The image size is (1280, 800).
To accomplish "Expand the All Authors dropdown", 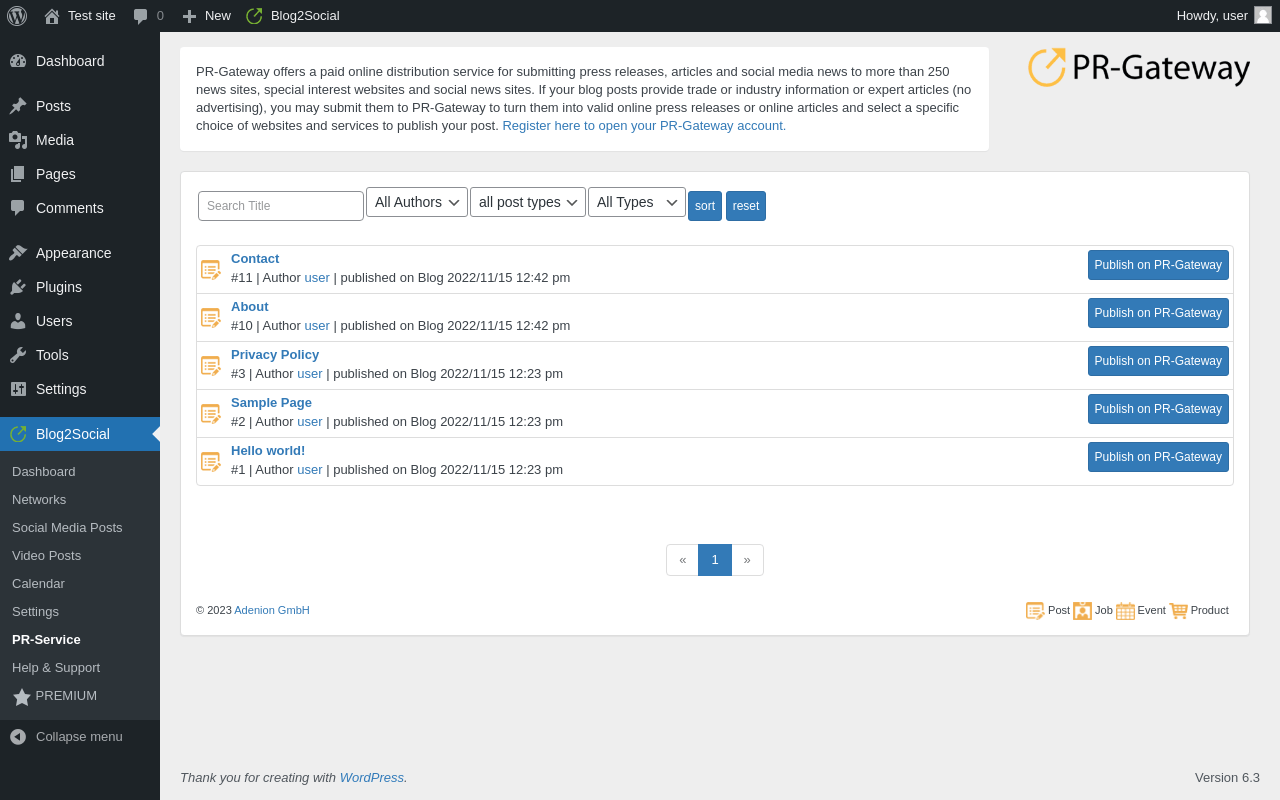I will click(x=417, y=202).
